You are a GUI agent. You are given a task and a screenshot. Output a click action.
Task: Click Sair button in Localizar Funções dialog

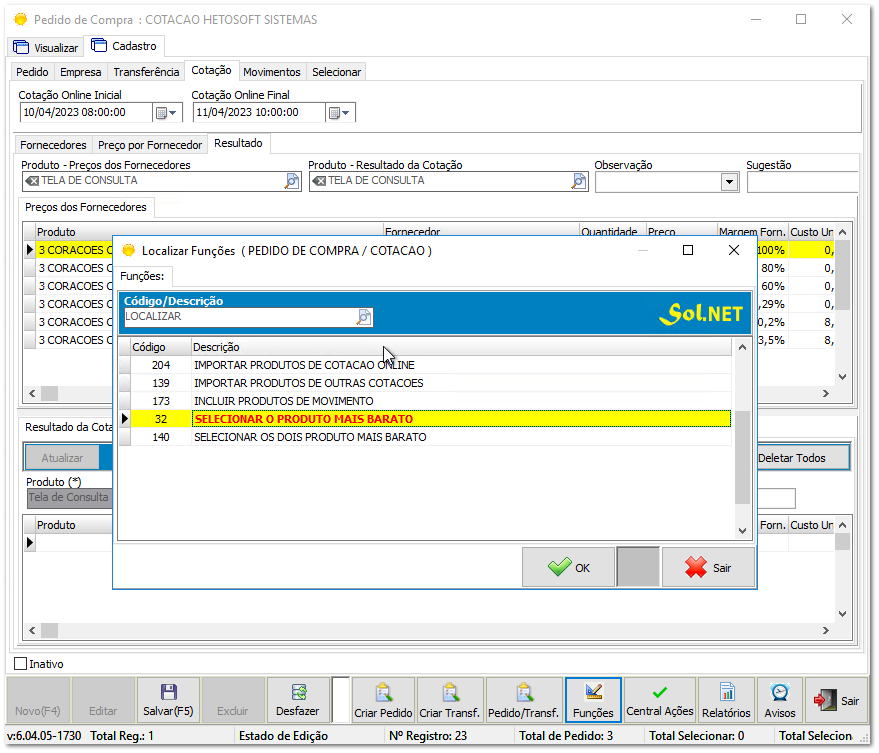(x=708, y=567)
